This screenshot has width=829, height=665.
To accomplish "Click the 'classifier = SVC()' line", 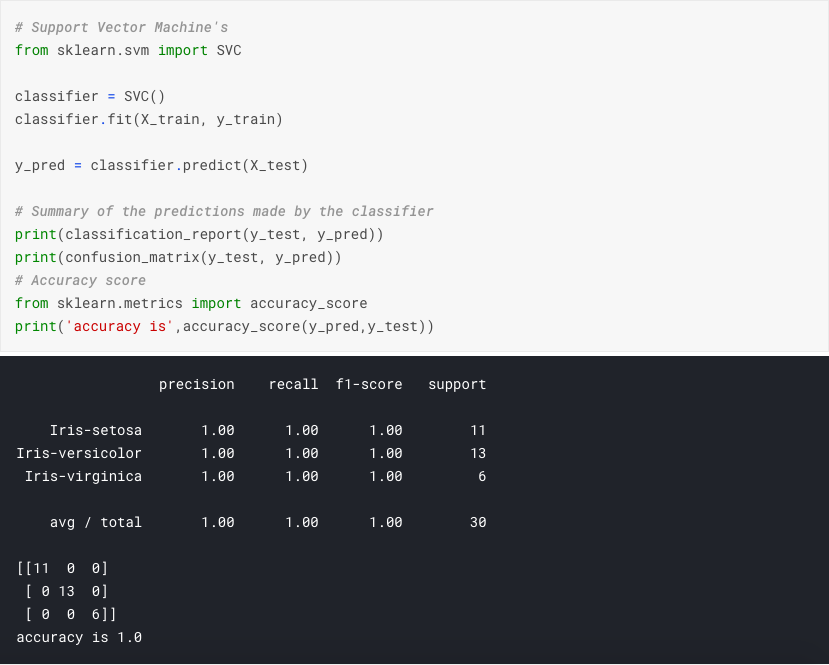I will point(90,96).
